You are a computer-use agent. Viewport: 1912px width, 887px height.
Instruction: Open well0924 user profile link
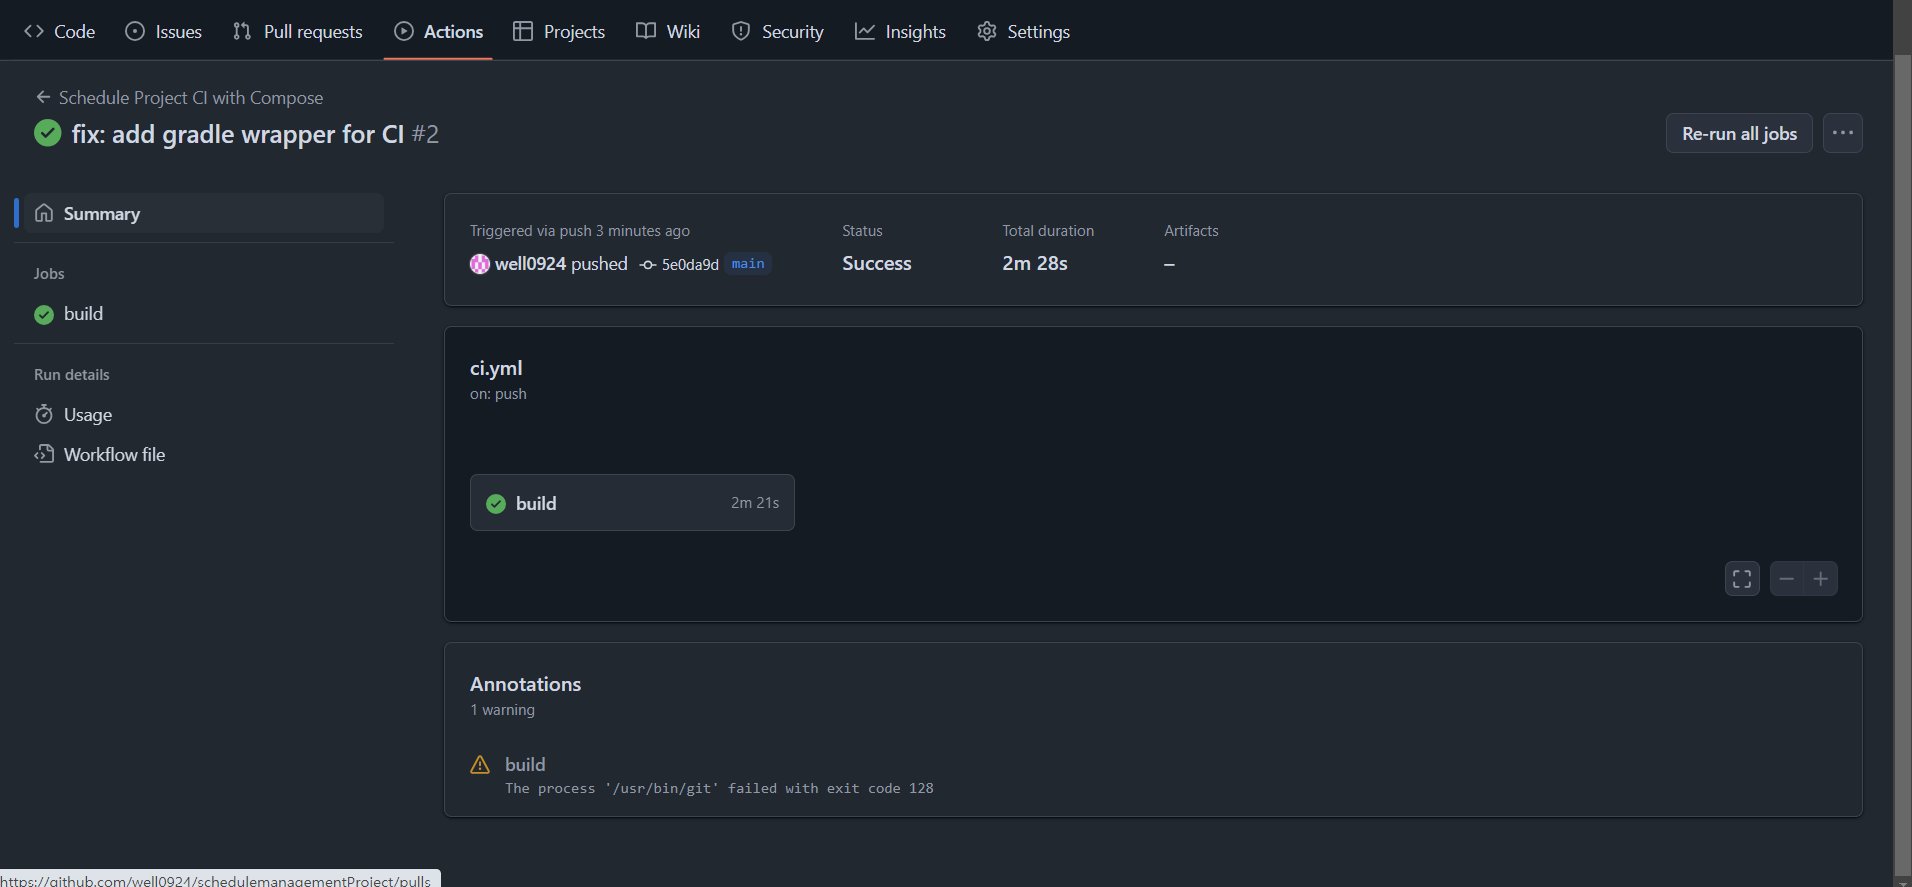[x=530, y=264]
